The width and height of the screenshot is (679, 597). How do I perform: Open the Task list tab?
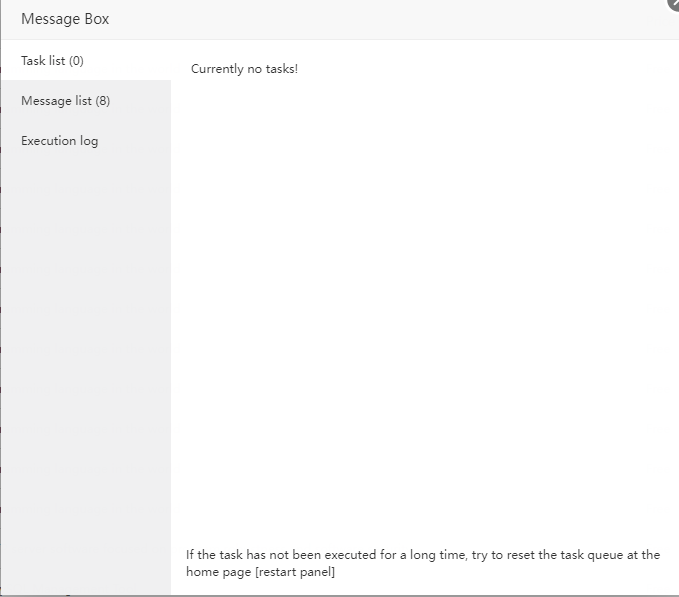52,61
